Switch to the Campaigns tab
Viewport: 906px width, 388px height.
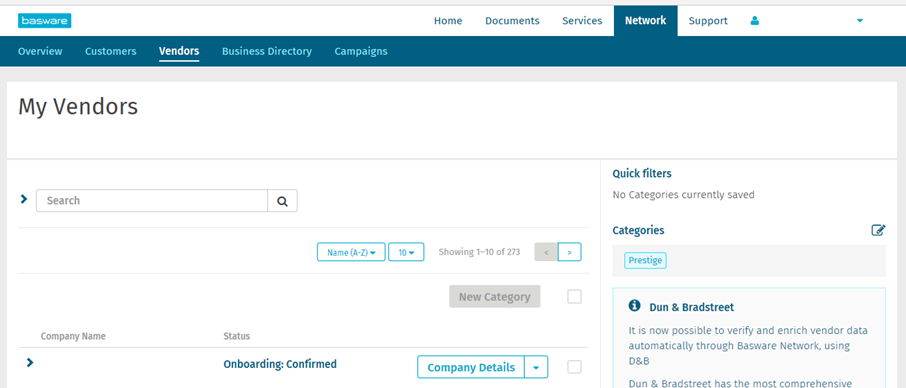pyautogui.click(x=361, y=51)
